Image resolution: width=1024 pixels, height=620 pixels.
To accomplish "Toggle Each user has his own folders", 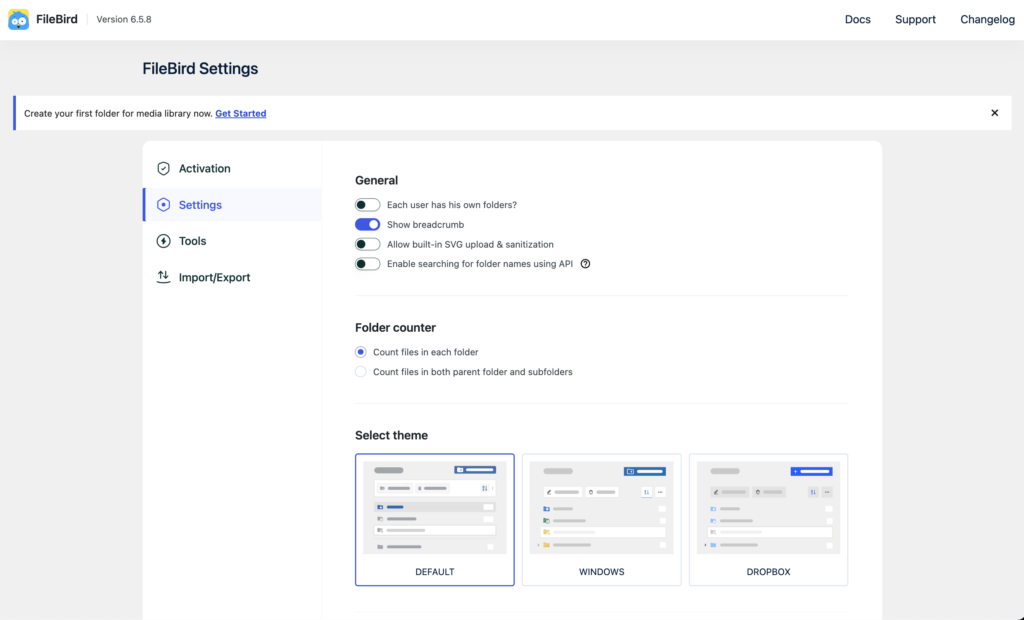I will click(x=367, y=204).
